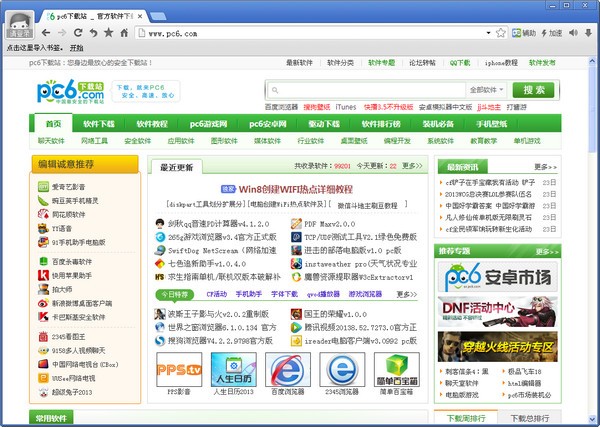The height and width of the screenshot is (427, 600).
Task: Select the 首页 navigation tab
Action: tap(53, 124)
